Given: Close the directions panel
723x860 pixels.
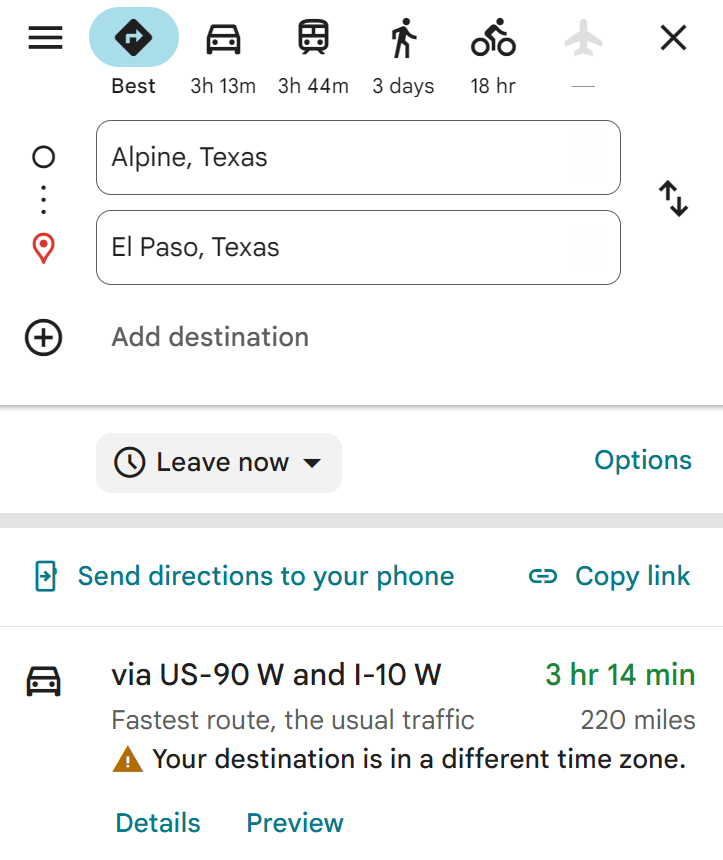Looking at the screenshot, I should 674,38.
